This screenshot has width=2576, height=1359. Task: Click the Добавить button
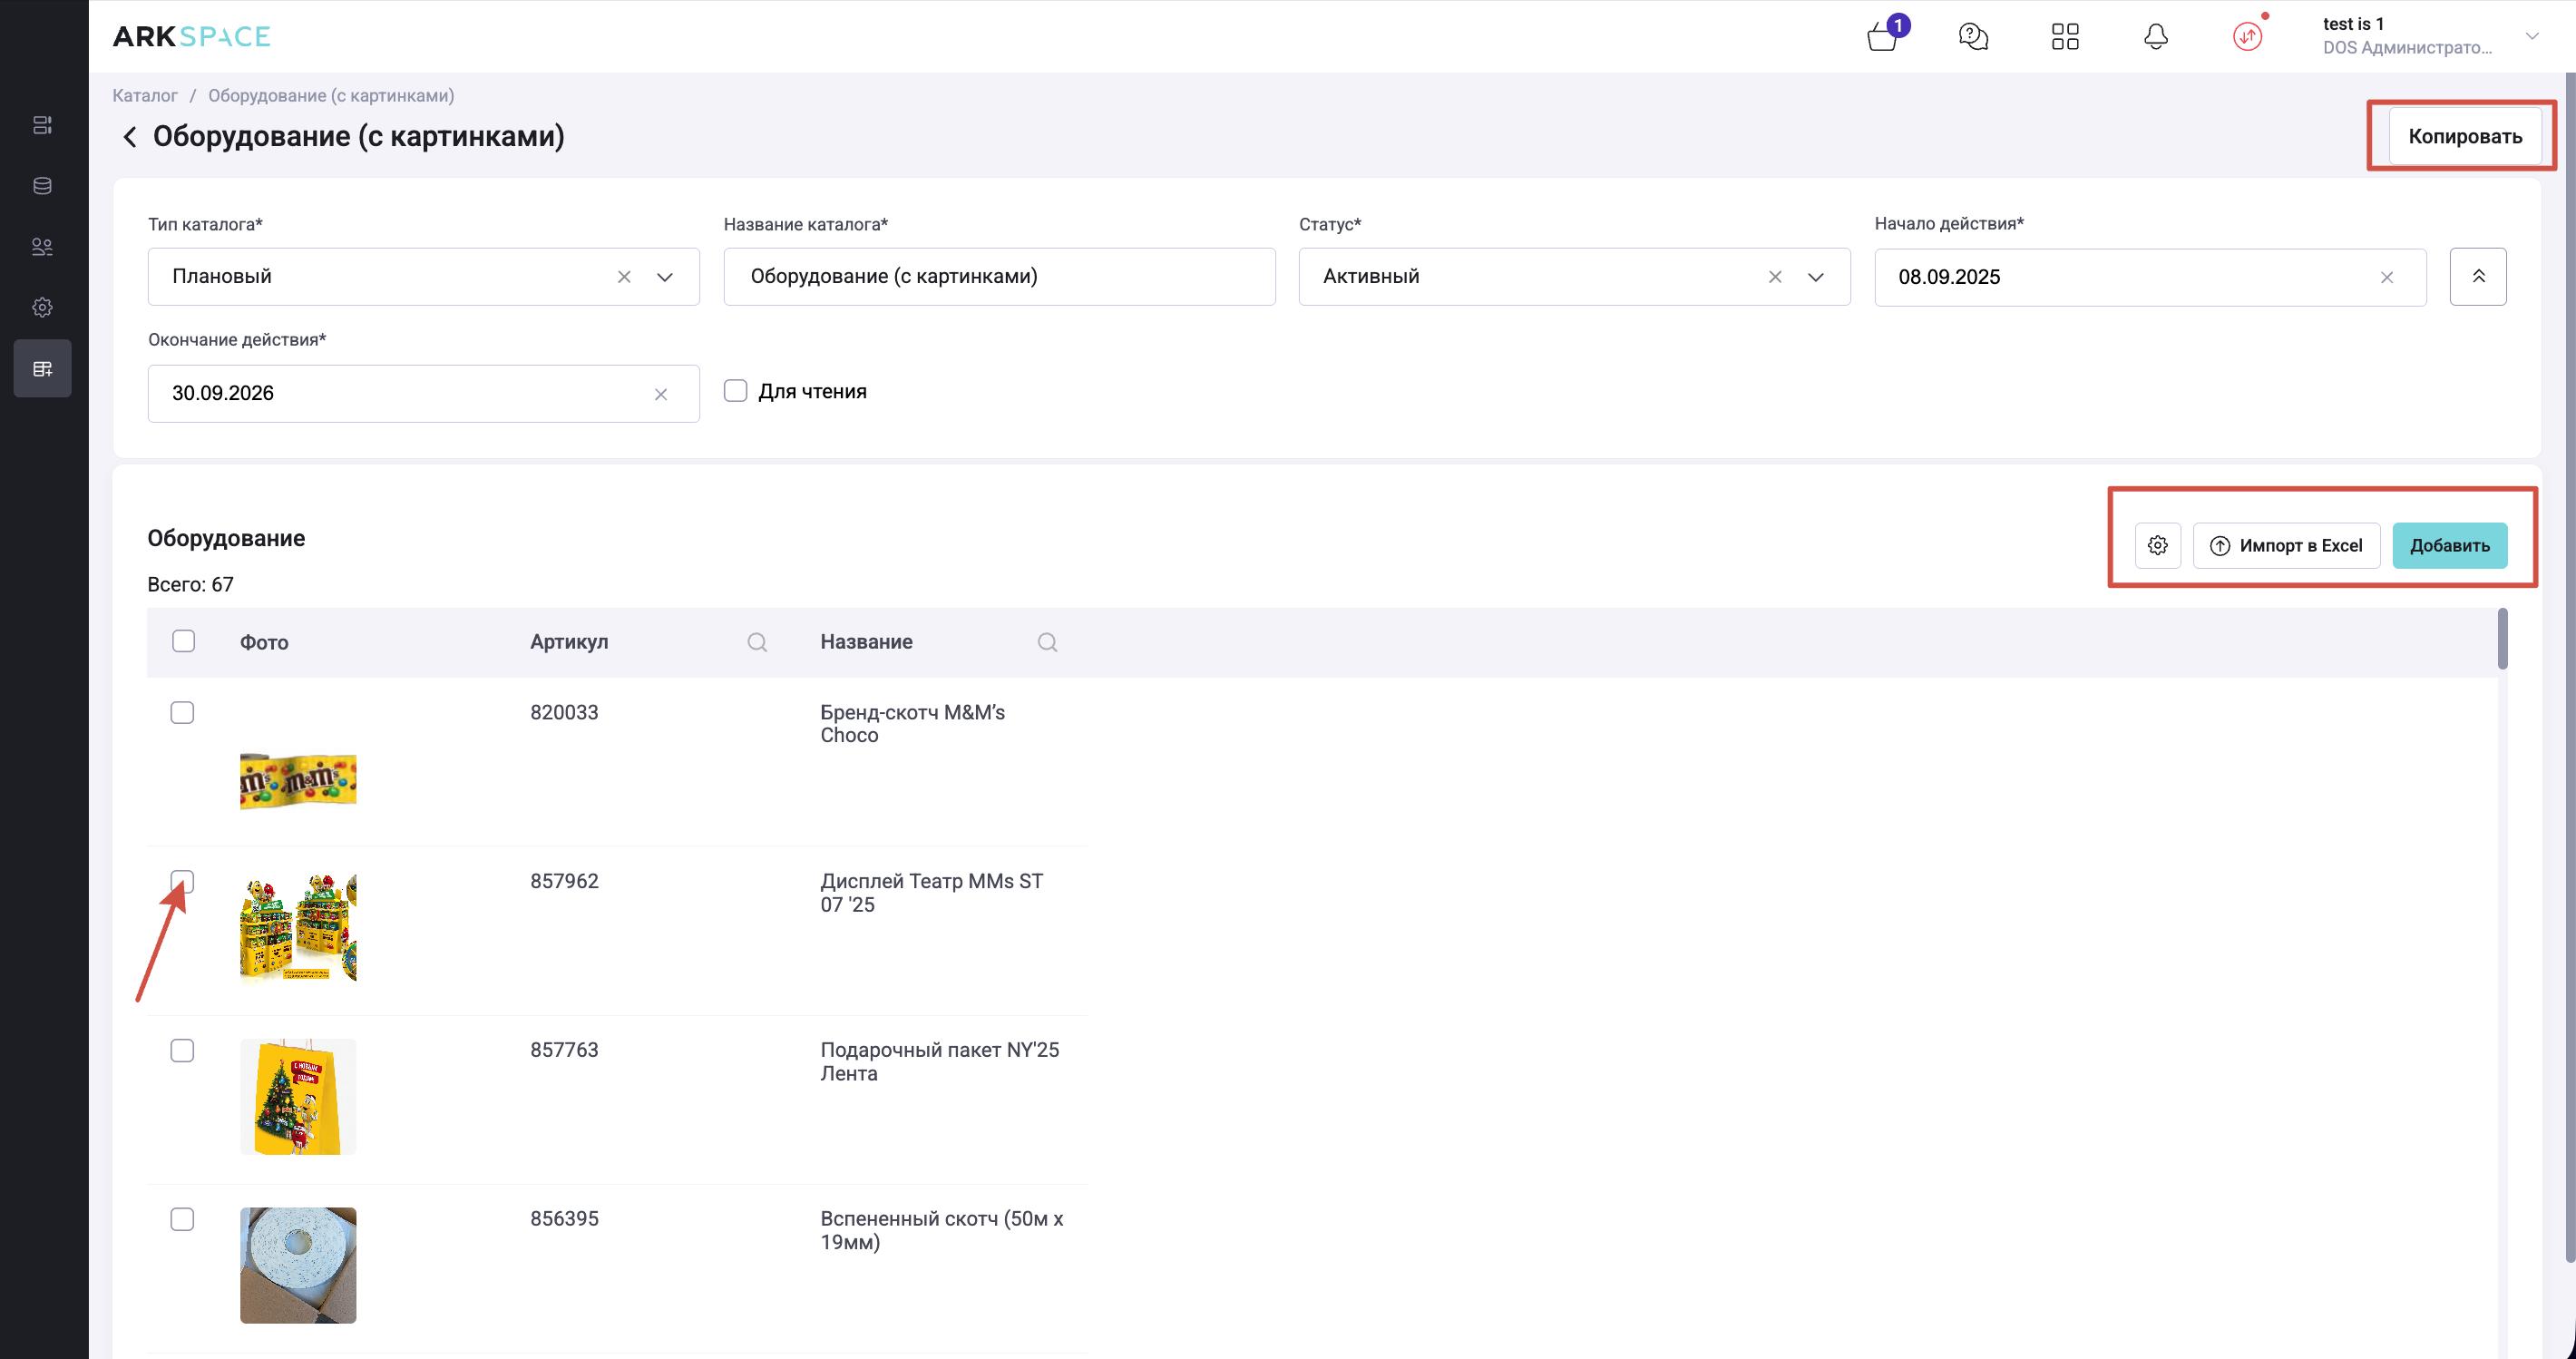(x=2449, y=546)
